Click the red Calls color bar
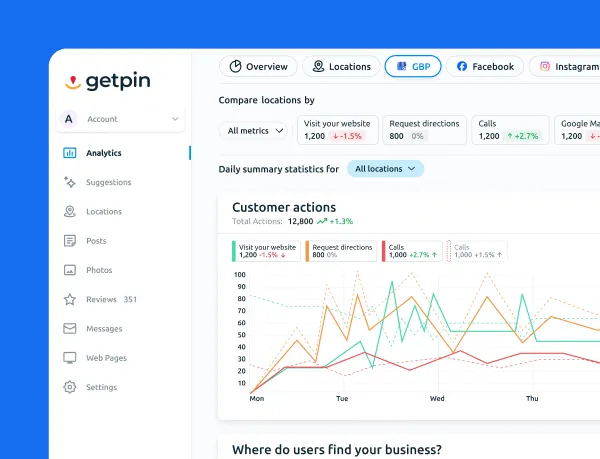 coord(383,251)
